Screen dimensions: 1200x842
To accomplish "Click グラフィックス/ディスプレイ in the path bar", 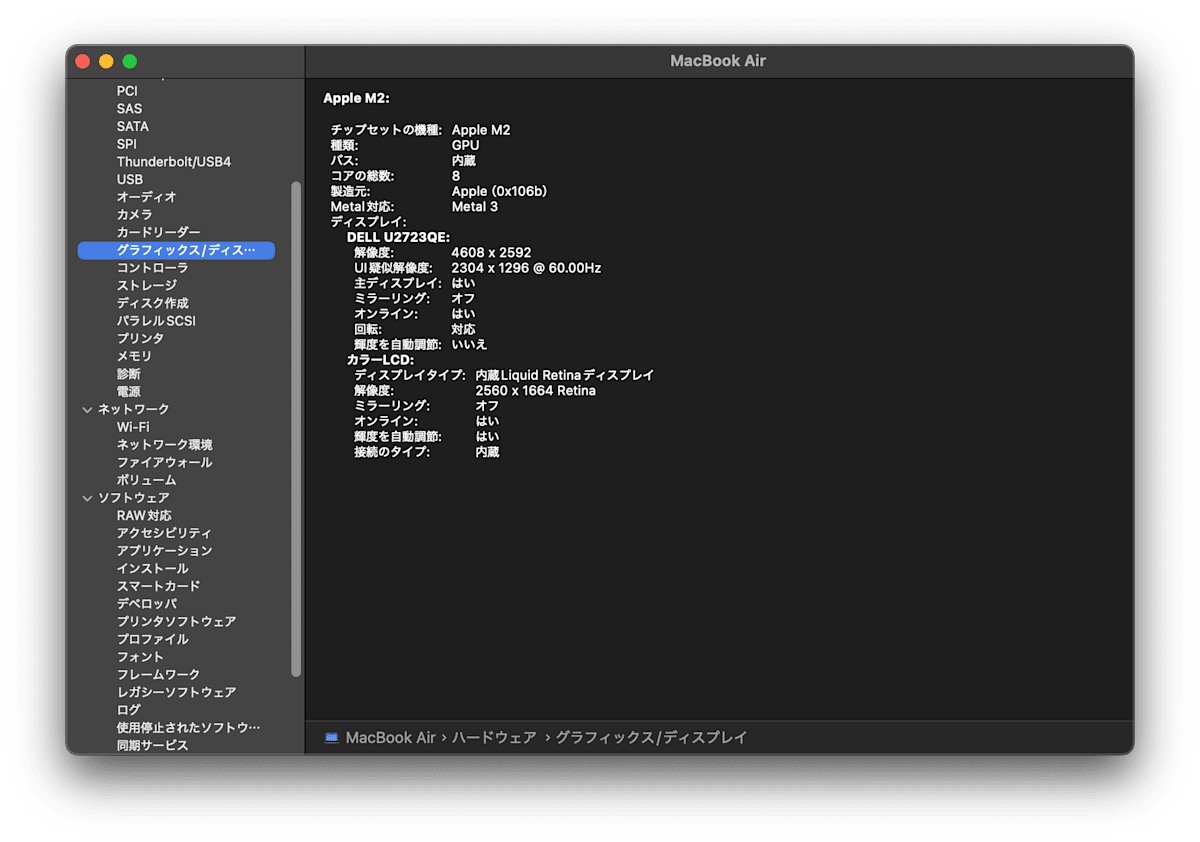I will 651,738.
